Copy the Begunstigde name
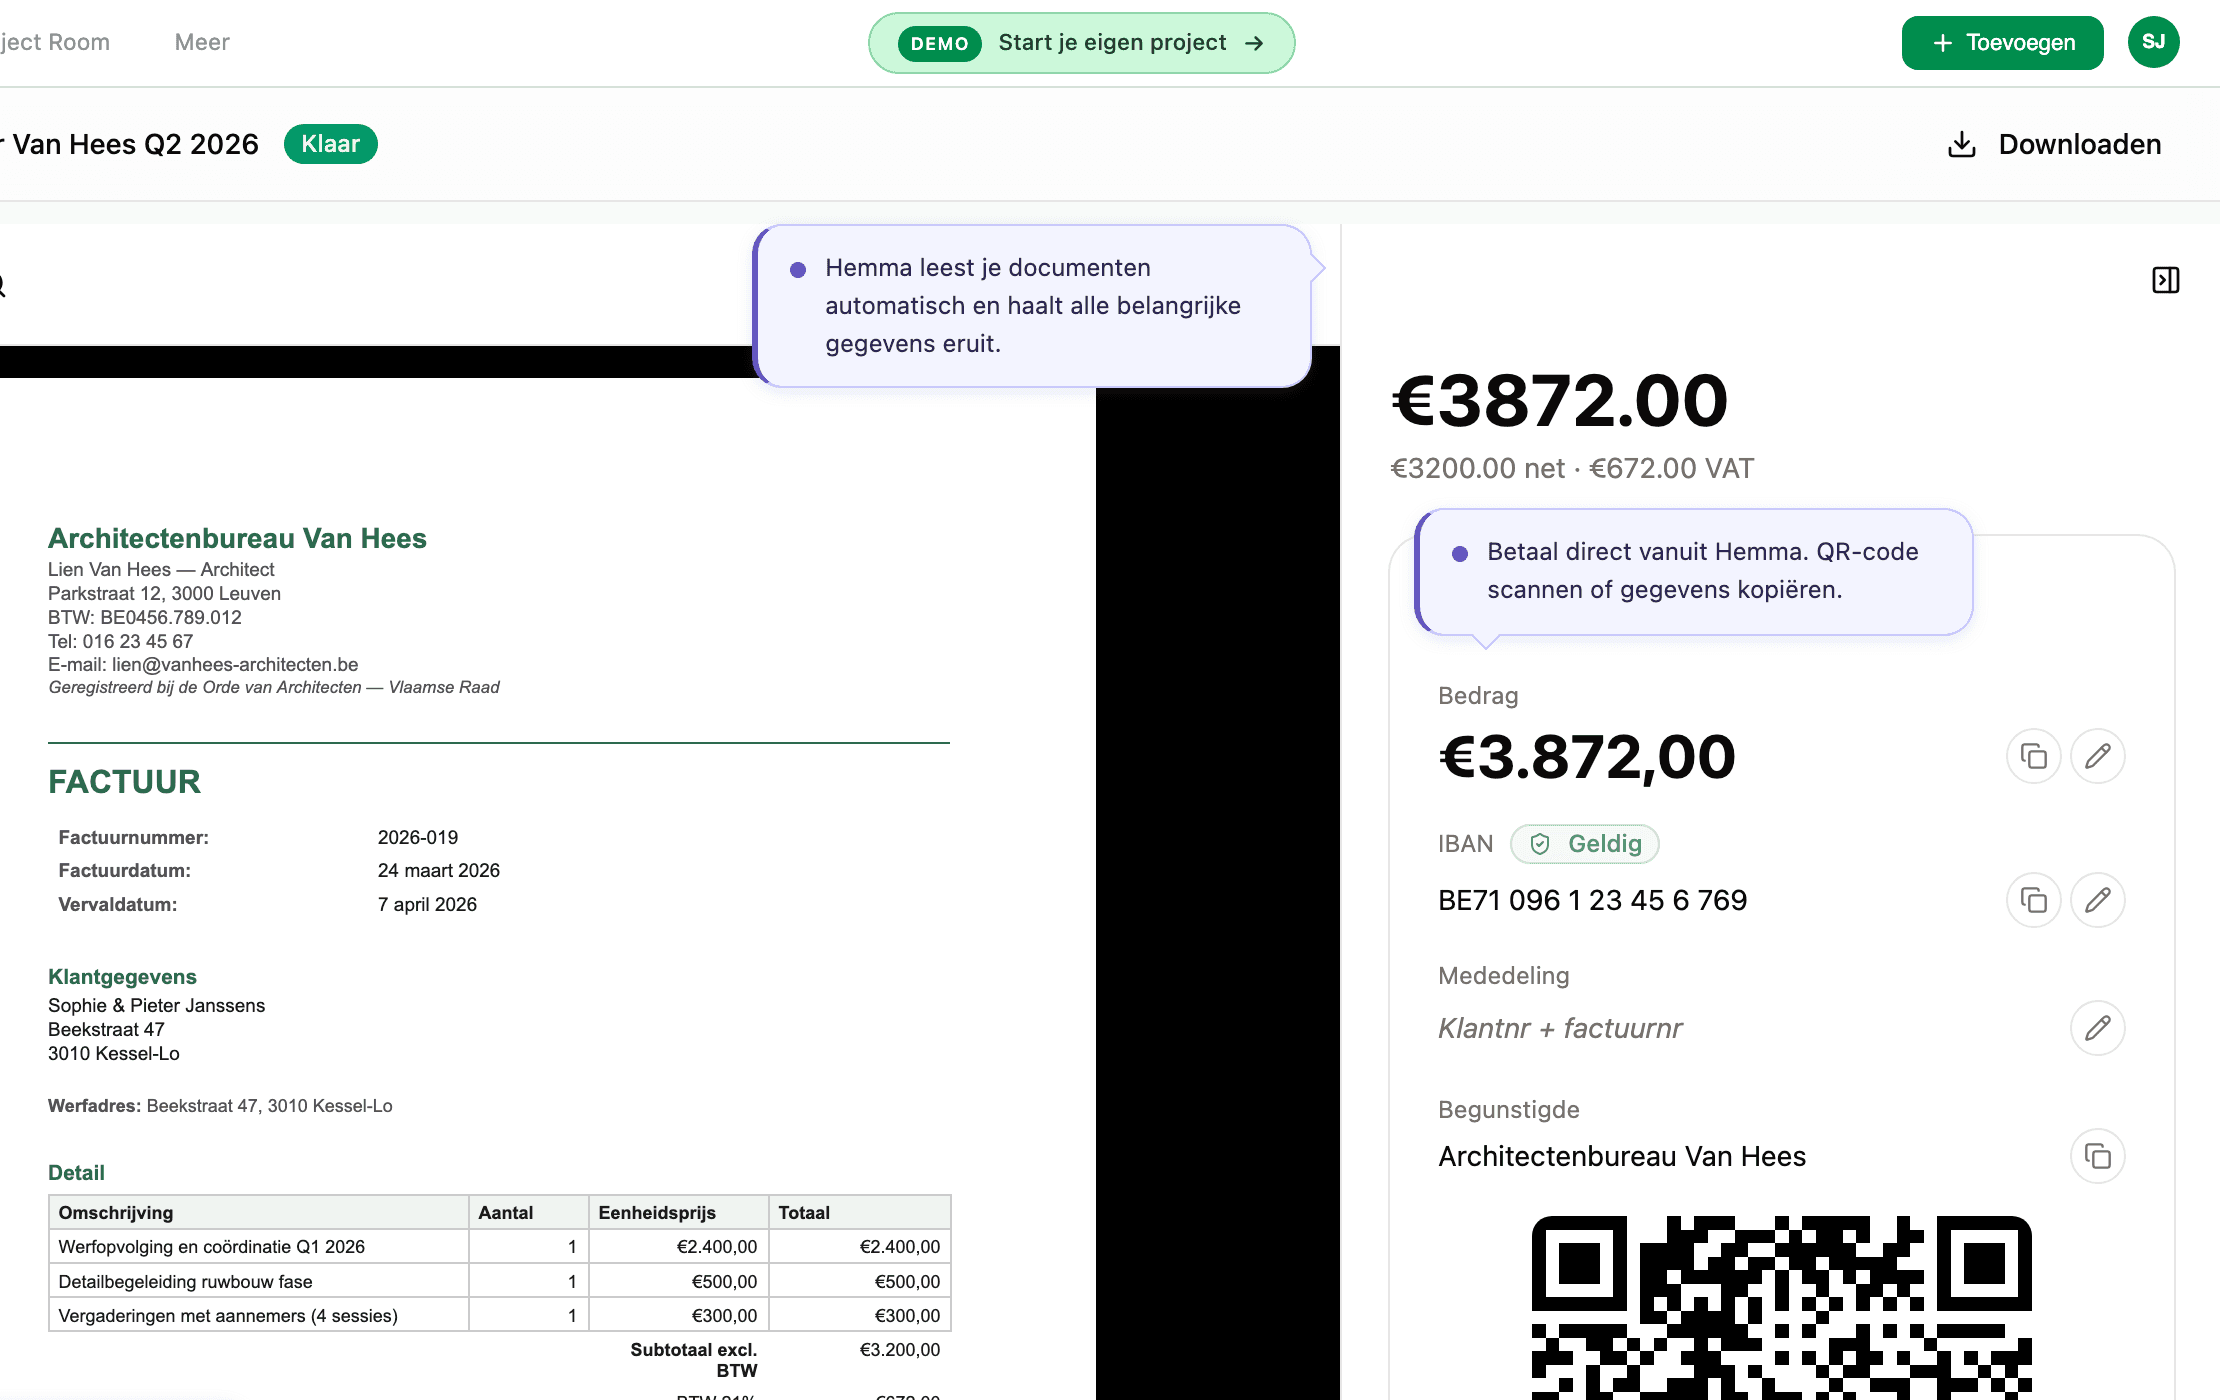Image resolution: width=2220 pixels, height=1400 pixels. 2097,1156
